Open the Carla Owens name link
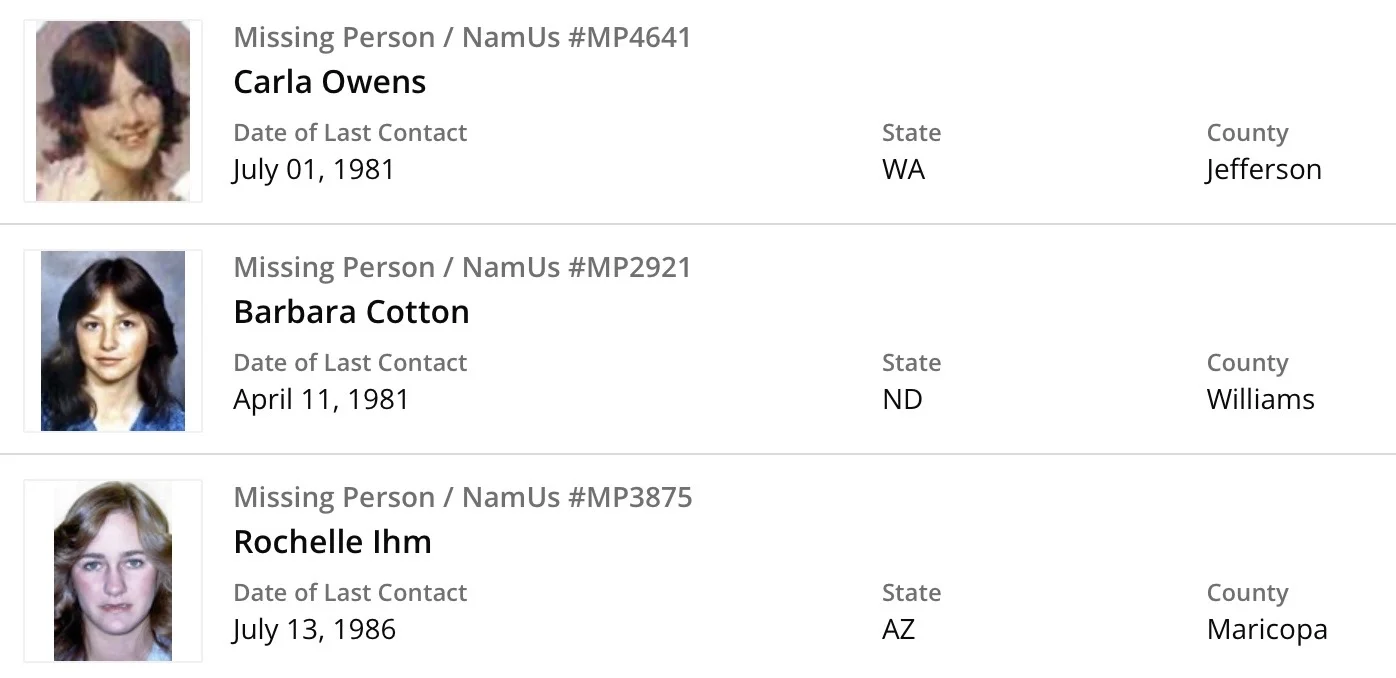The height and width of the screenshot is (678, 1396). pyautogui.click(x=329, y=82)
